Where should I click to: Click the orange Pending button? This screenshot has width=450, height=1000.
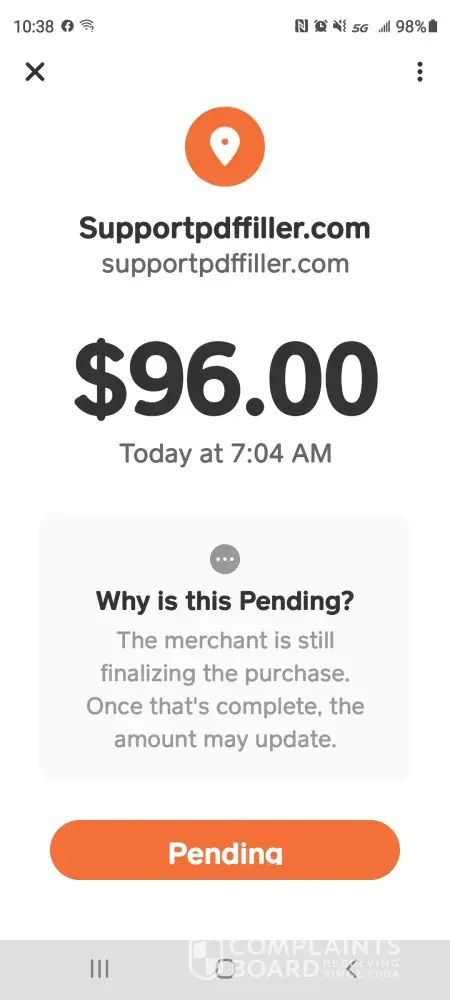[x=225, y=850]
